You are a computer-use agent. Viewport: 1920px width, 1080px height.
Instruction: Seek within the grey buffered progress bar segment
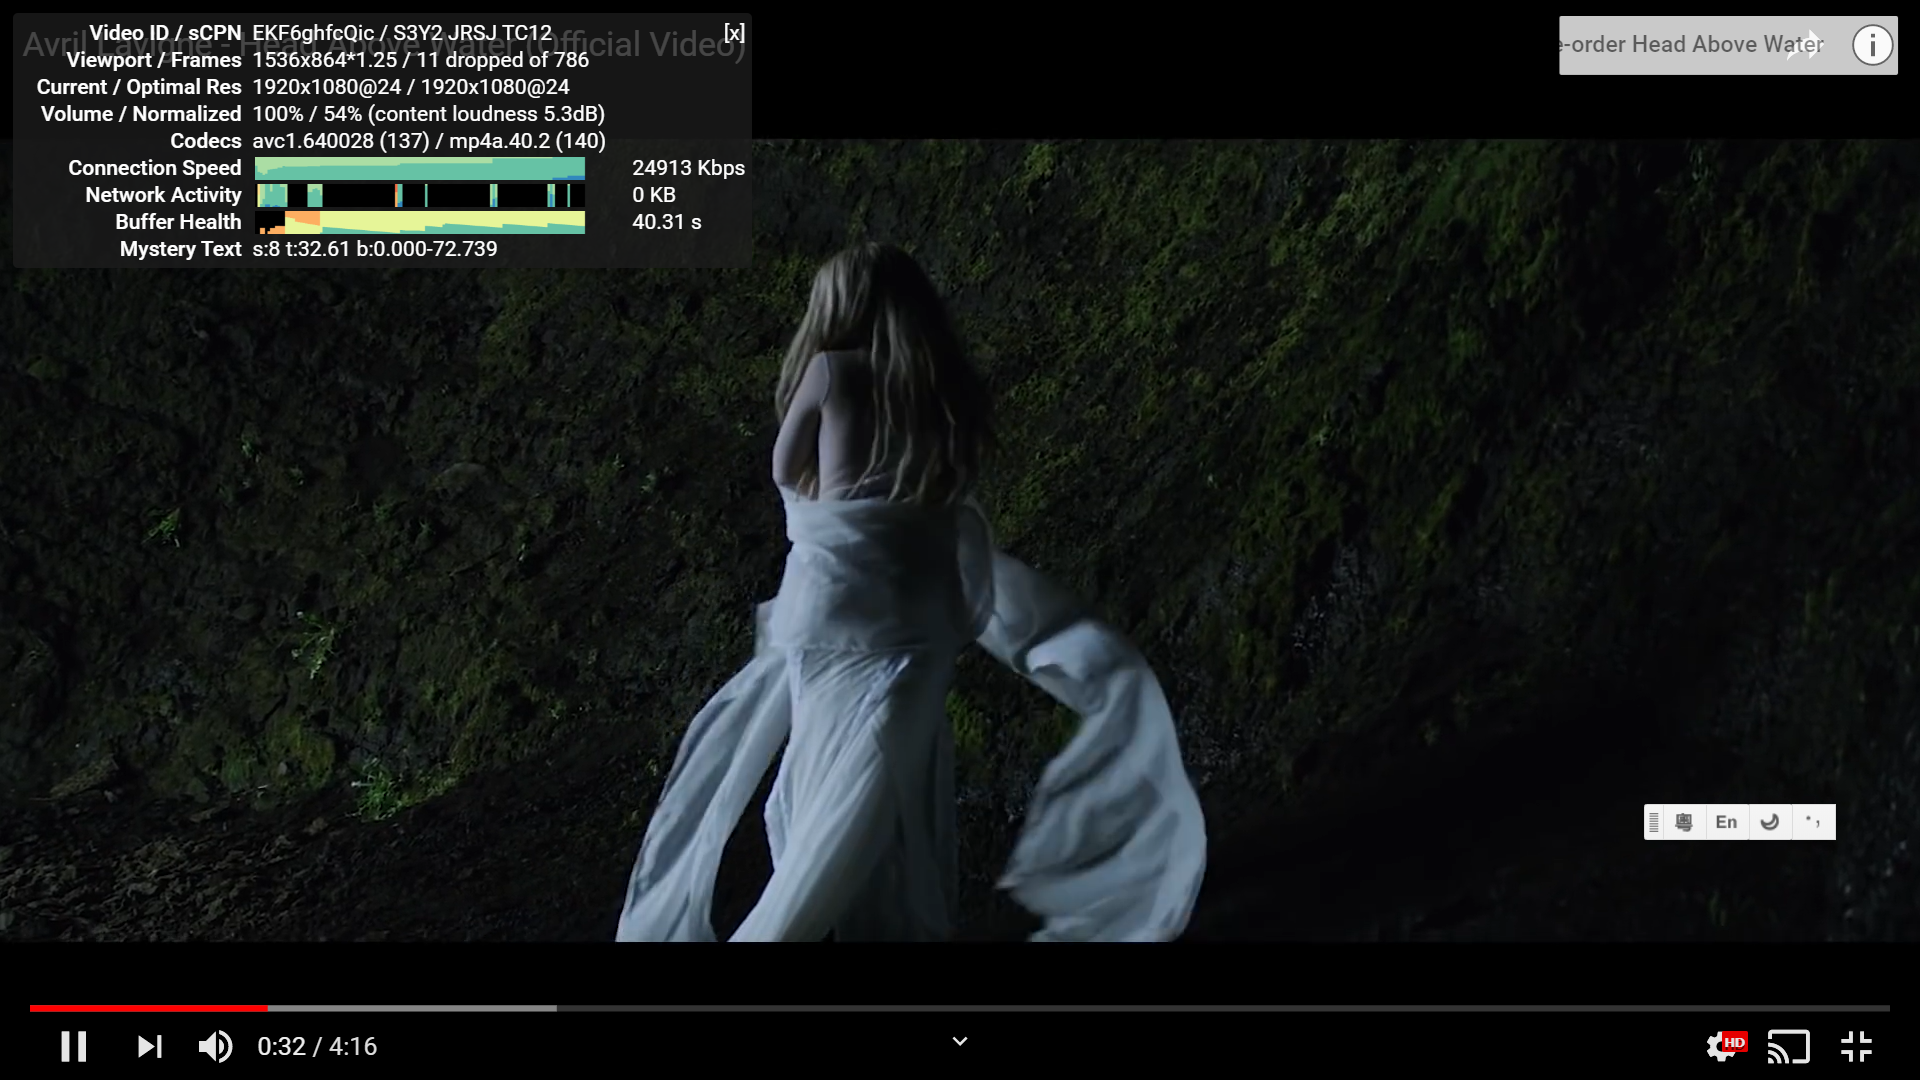tap(412, 1008)
